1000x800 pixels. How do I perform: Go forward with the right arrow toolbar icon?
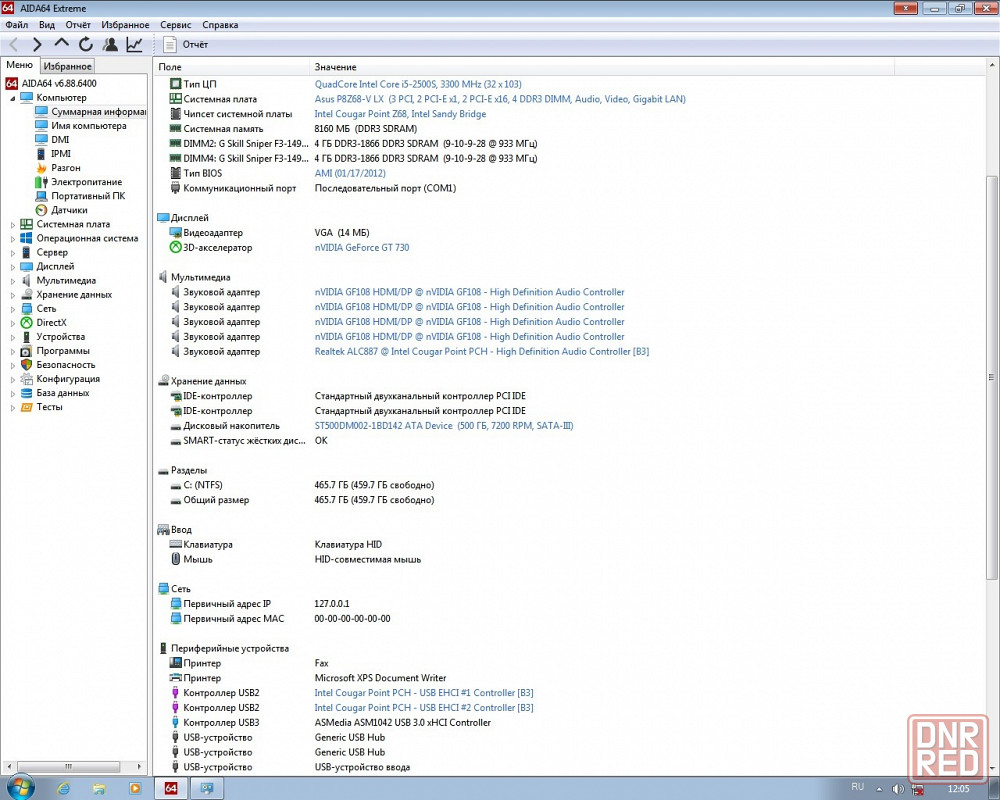tap(37, 44)
